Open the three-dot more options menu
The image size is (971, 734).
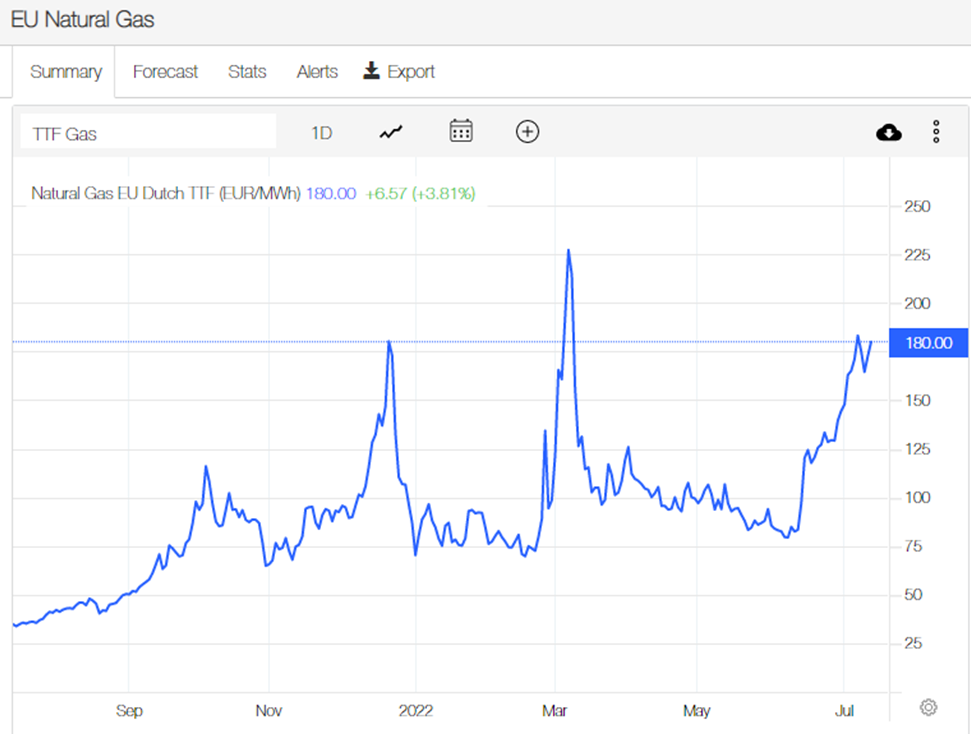click(936, 132)
